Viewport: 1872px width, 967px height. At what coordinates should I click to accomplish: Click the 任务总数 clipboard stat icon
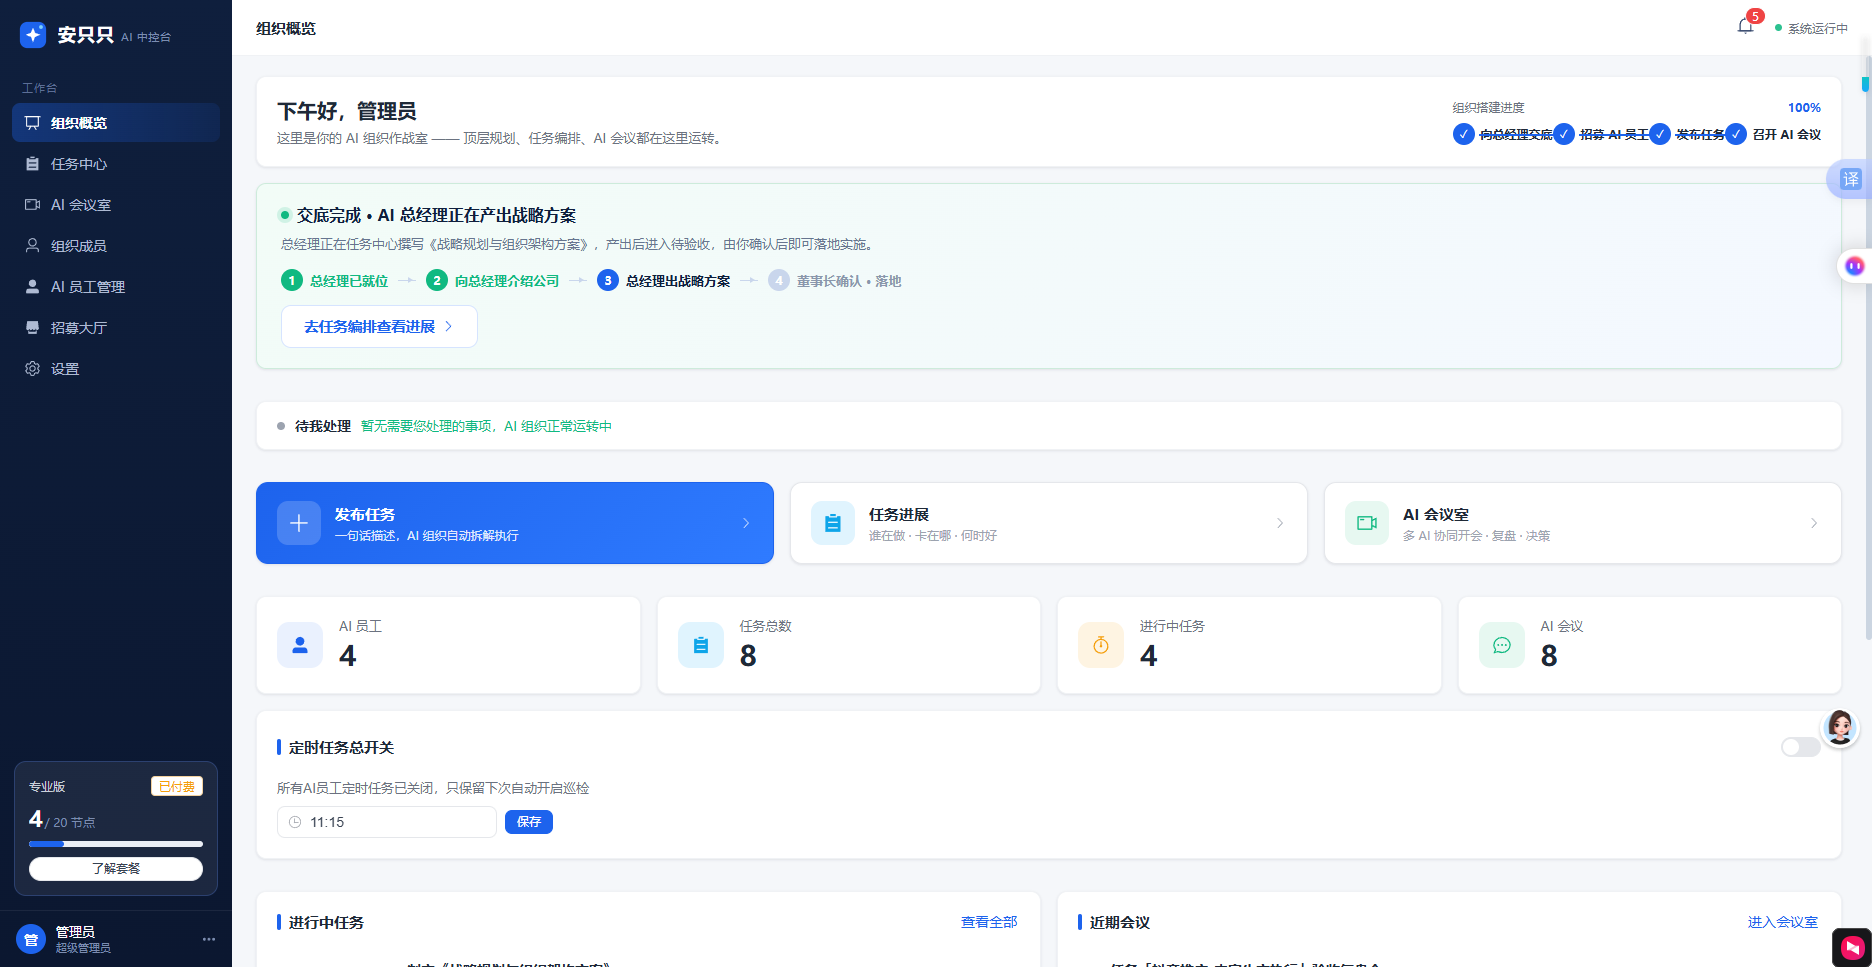(x=701, y=645)
